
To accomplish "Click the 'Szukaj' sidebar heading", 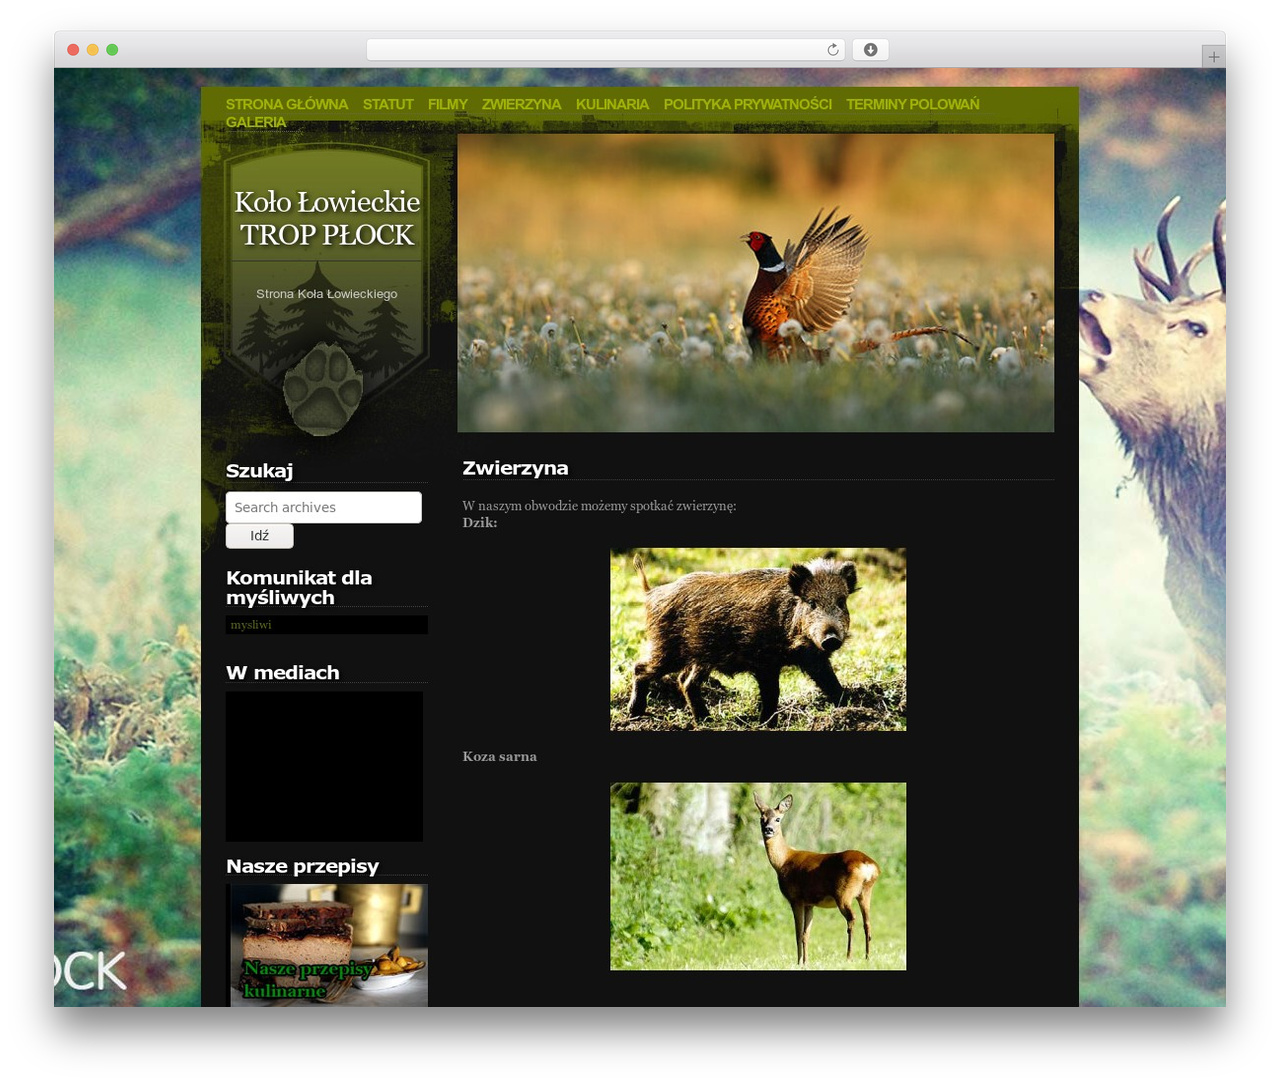I will pos(260,471).
